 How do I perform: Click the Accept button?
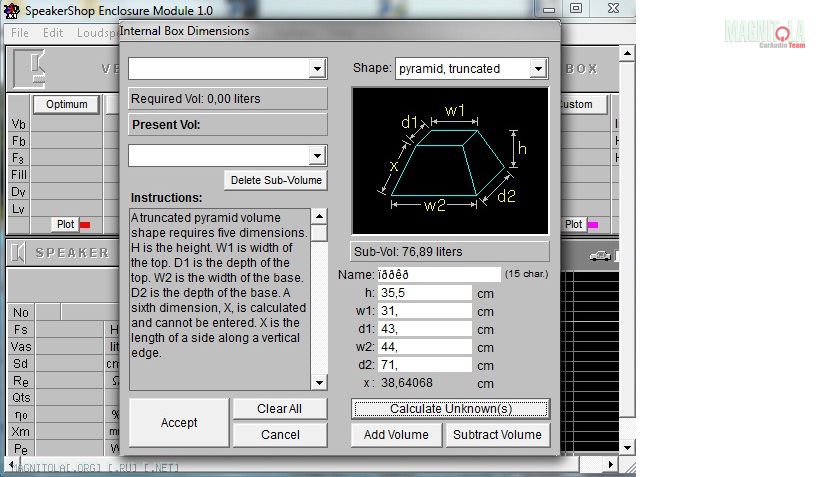click(179, 423)
